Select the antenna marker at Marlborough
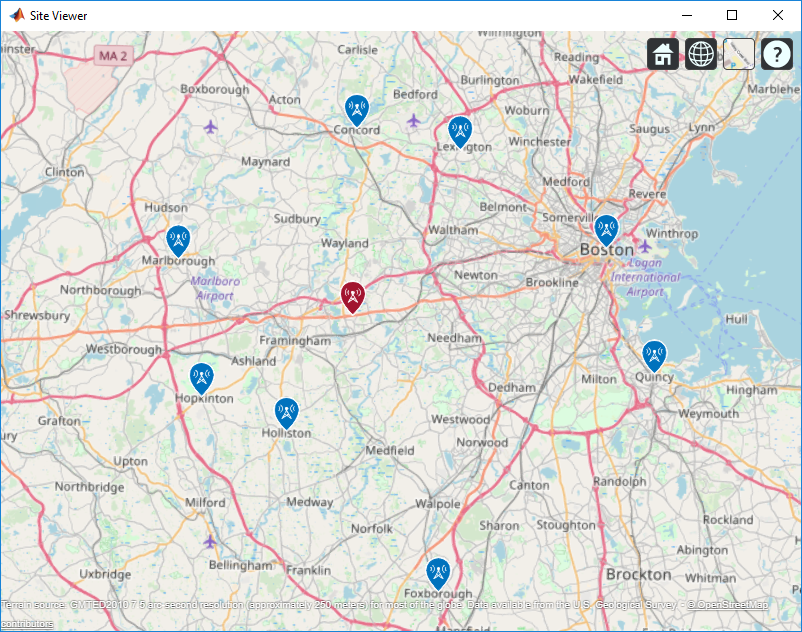This screenshot has height=632, width=802. [178, 241]
